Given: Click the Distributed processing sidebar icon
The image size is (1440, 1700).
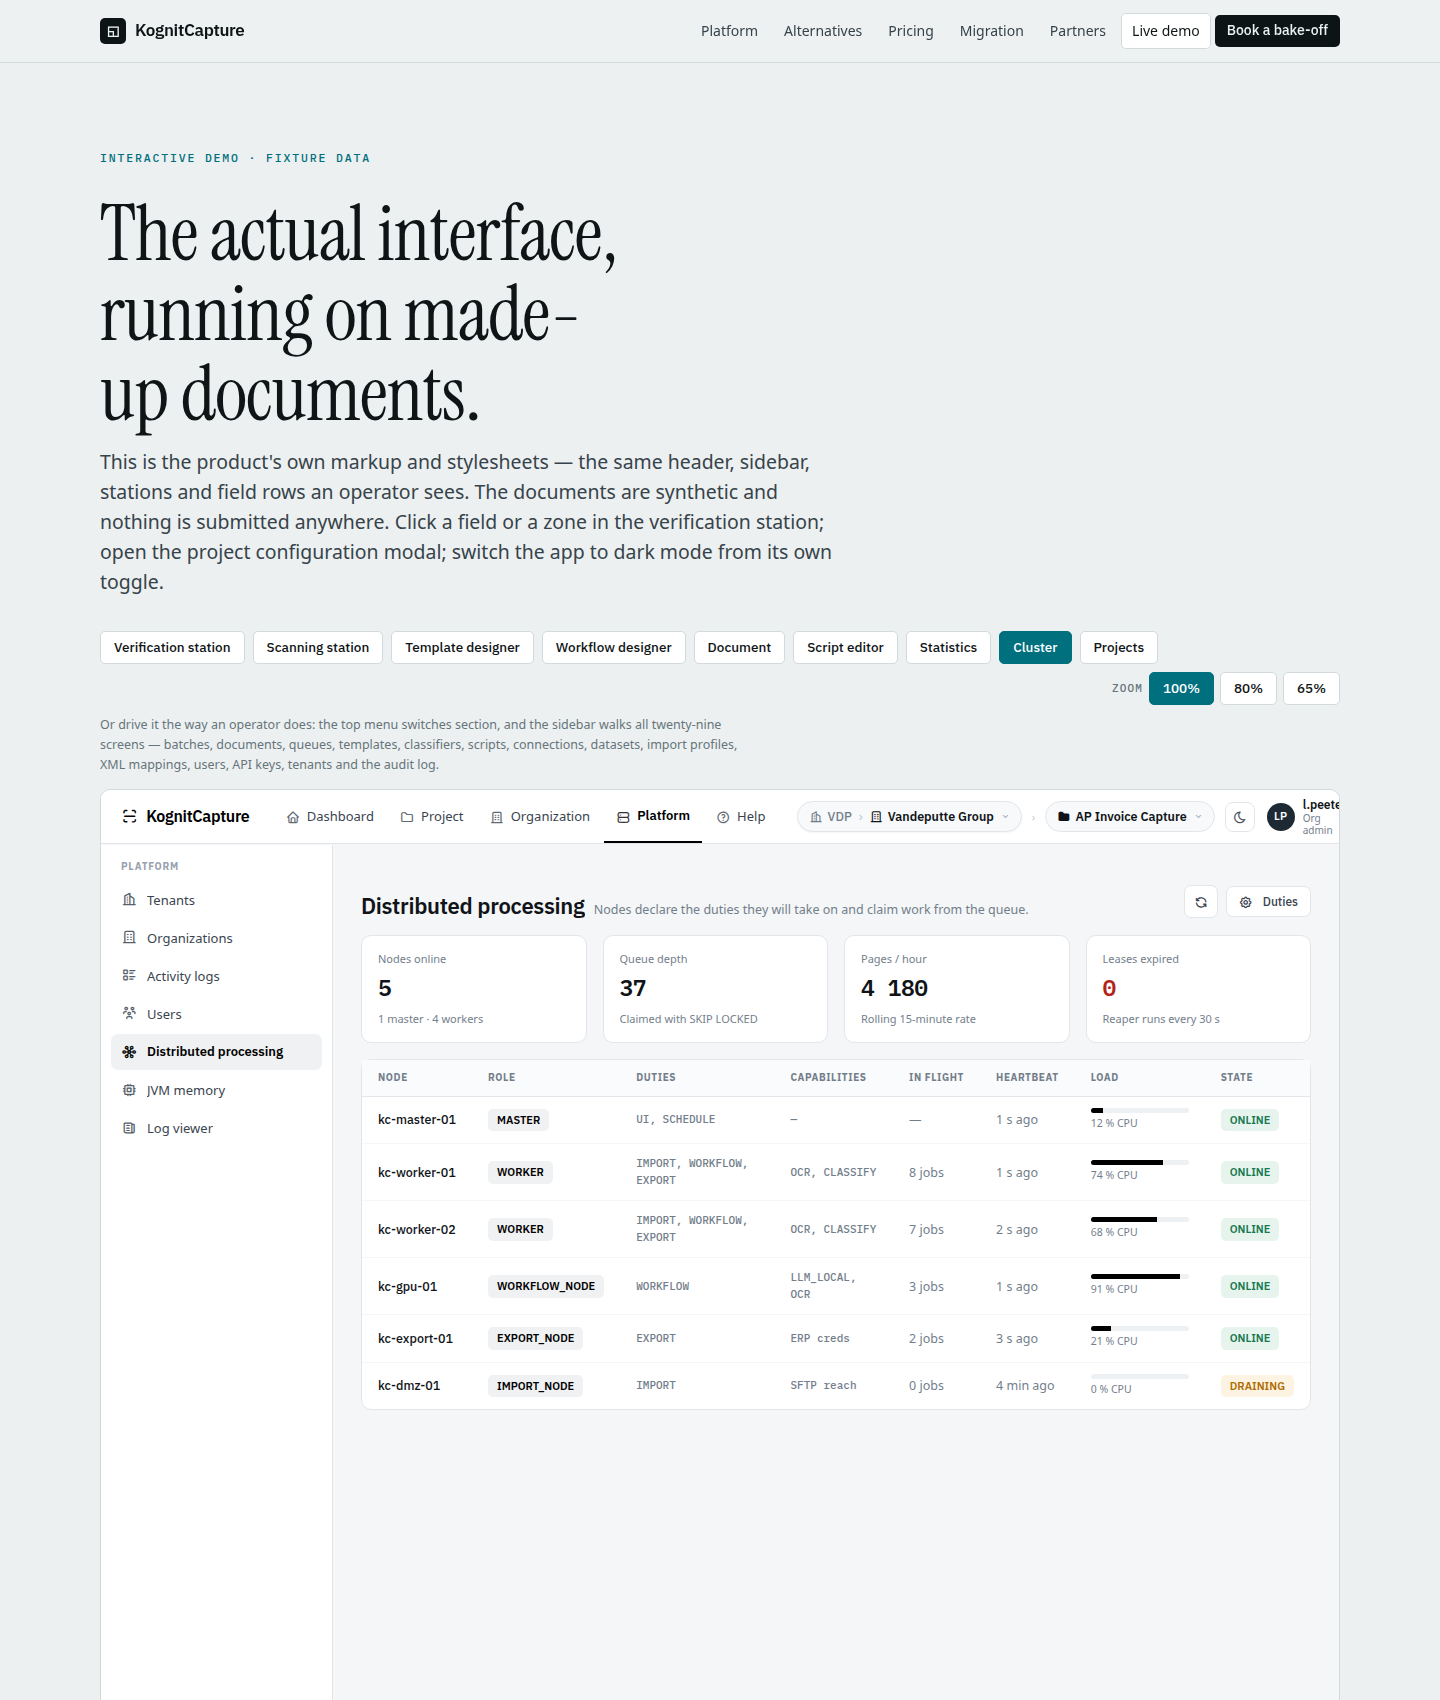Looking at the screenshot, I should click(129, 1052).
